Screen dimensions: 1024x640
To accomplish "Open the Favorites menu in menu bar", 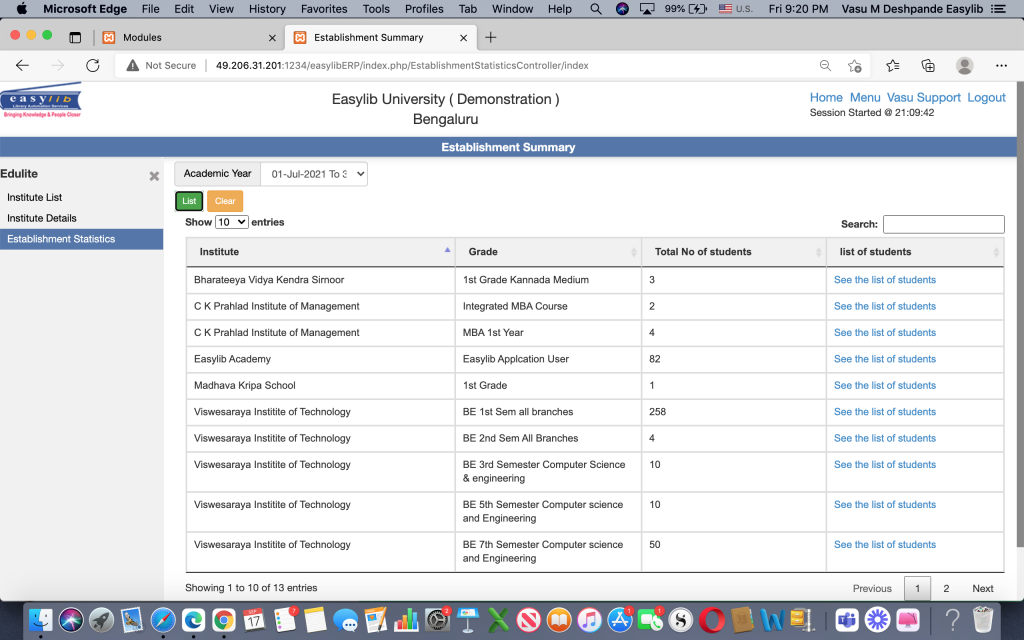I will pyautogui.click(x=324, y=9).
